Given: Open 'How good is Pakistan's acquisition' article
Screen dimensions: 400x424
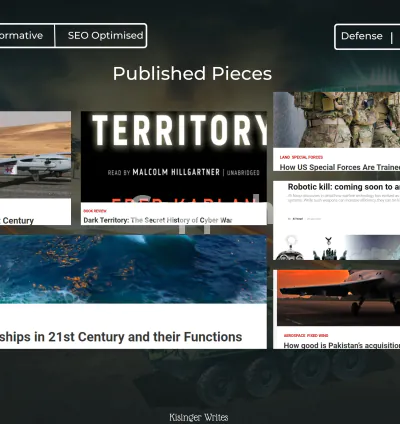Looking at the screenshot, I should tap(342, 345).
